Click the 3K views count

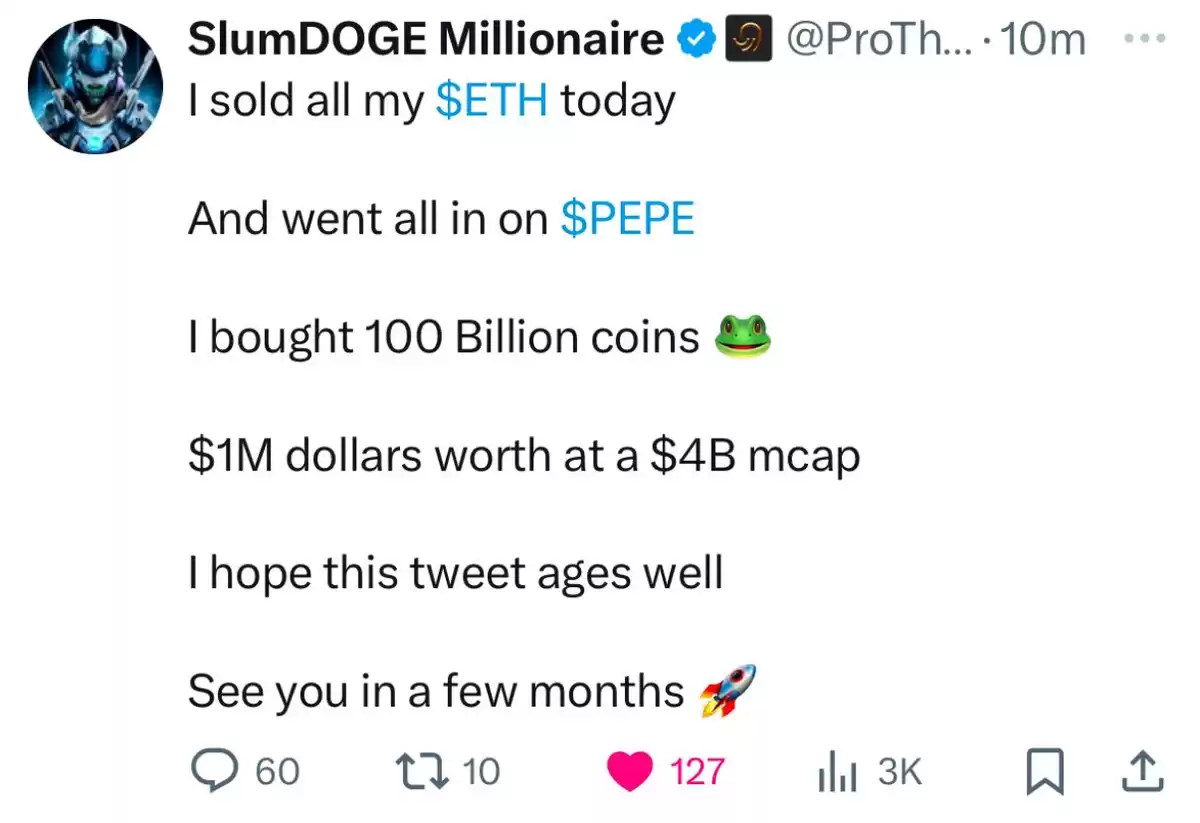point(899,772)
